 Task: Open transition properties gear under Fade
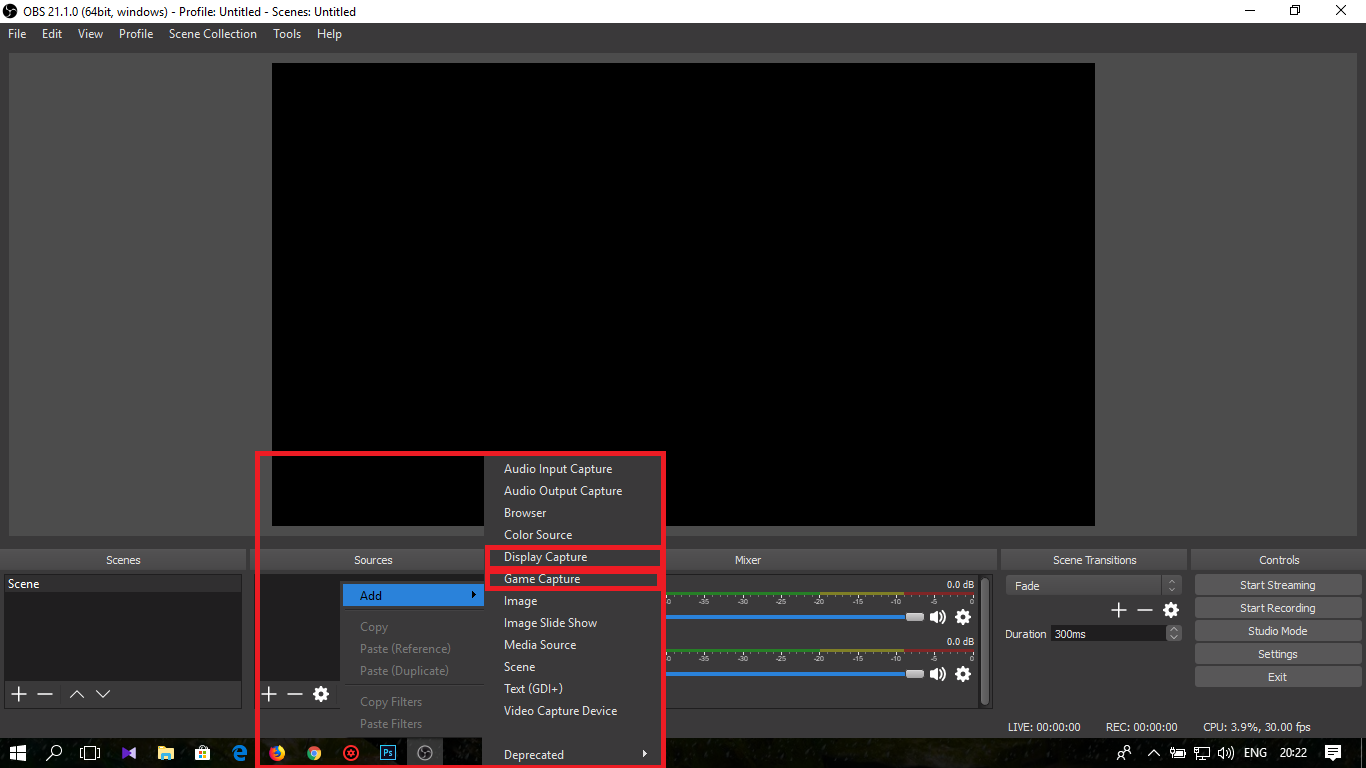point(1171,610)
